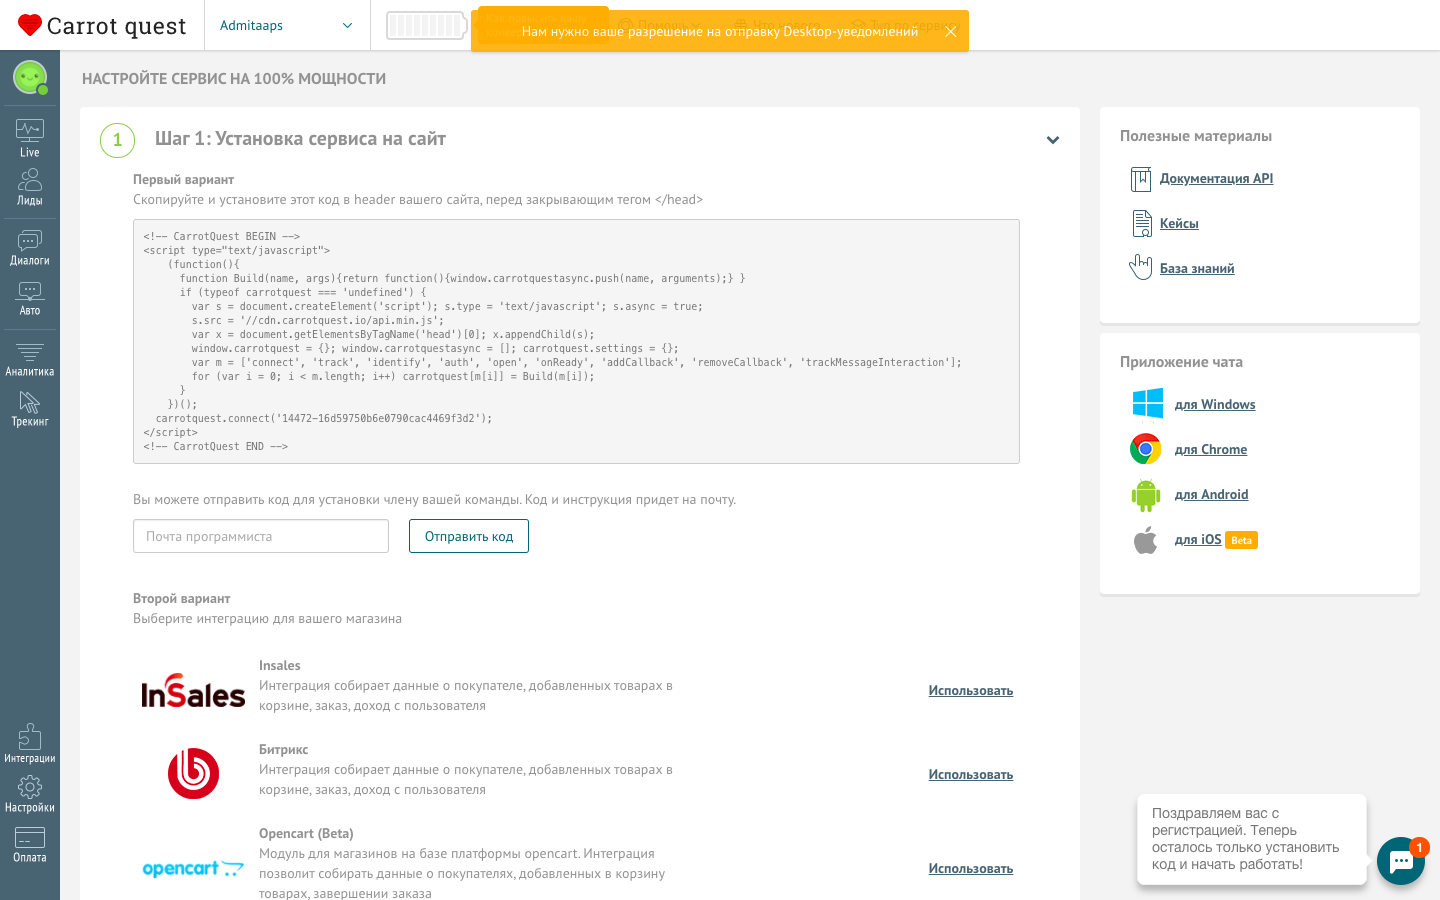The image size is (1440, 900).
Task: Click the CarrotQuest code snippet block
Action: pos(576,341)
